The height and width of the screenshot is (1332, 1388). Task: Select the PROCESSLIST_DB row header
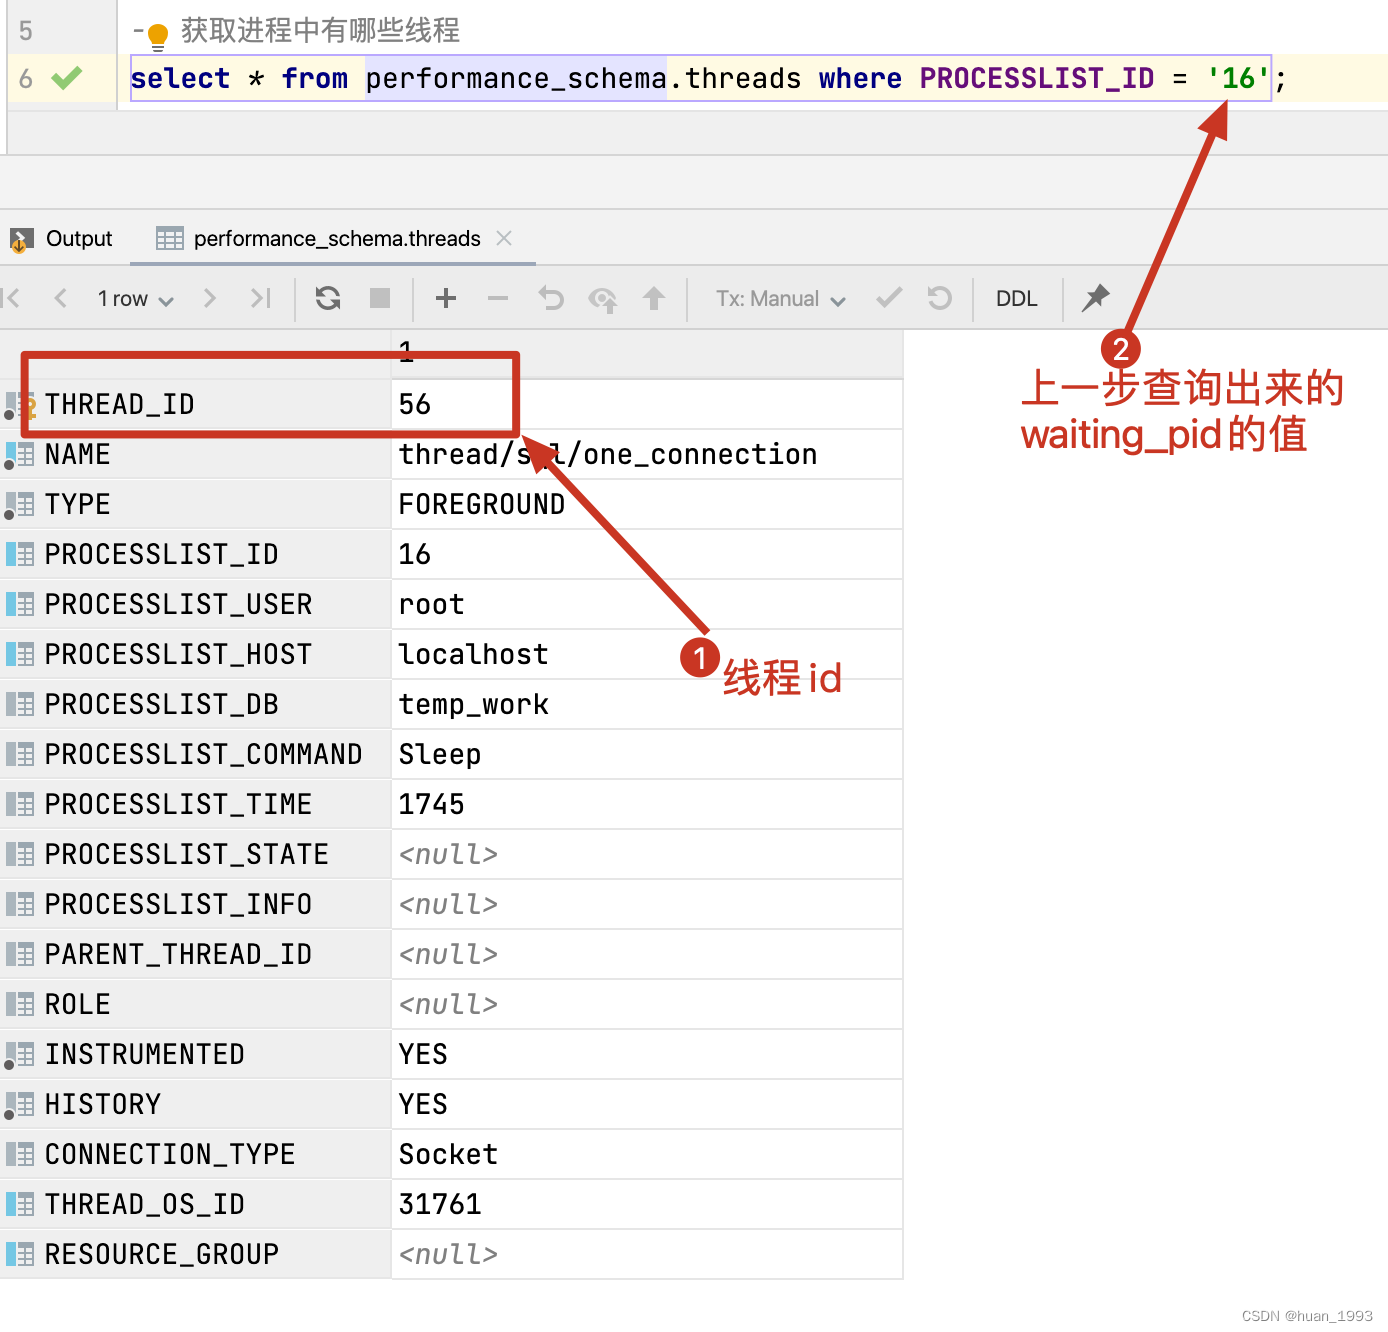pos(196,704)
